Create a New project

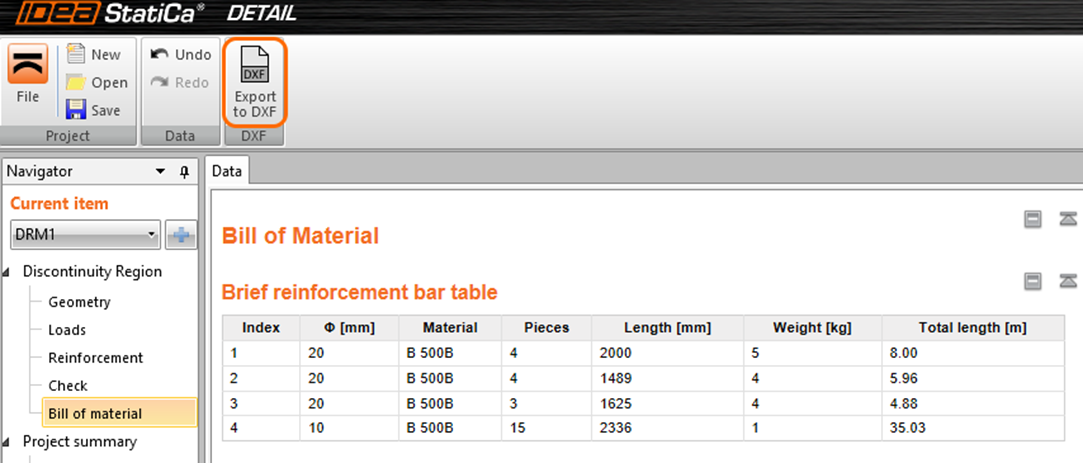click(x=93, y=55)
